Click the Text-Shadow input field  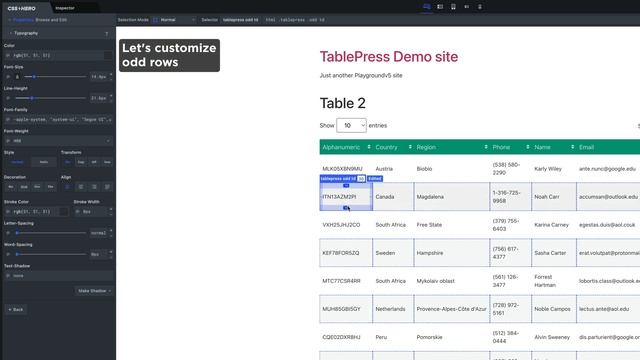(x=58, y=276)
